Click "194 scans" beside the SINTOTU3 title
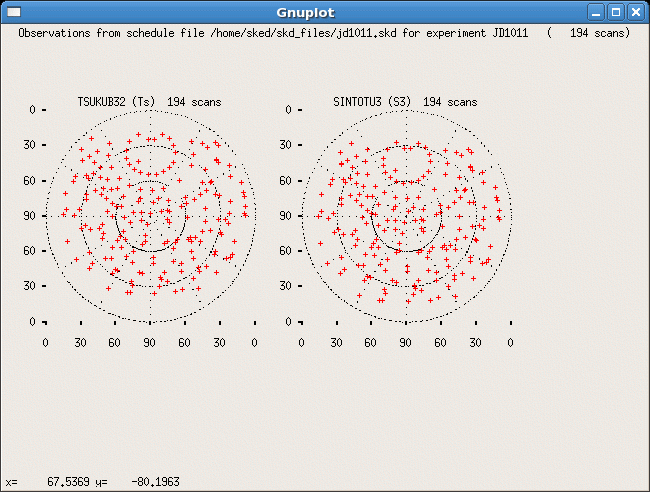650x492 pixels. pos(450,102)
